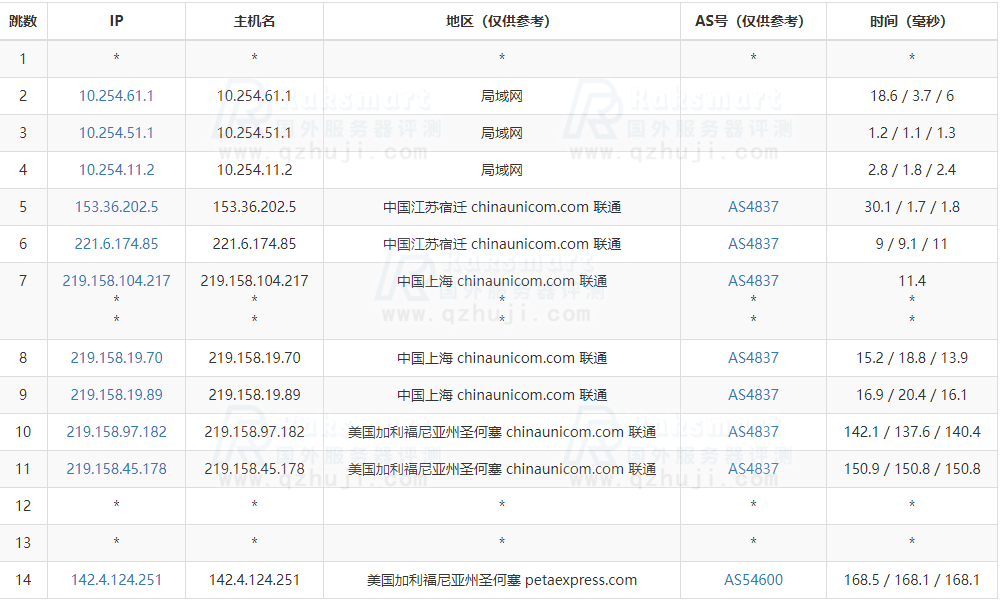
Task: Click time value 1.2 / 1.1 / 1.3
Action: pos(911,133)
